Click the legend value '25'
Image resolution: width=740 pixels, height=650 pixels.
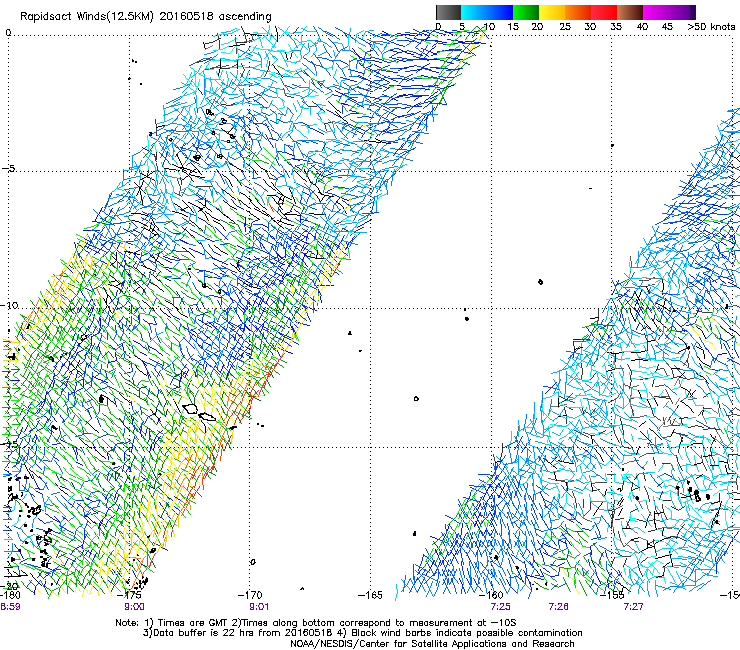[565, 26]
